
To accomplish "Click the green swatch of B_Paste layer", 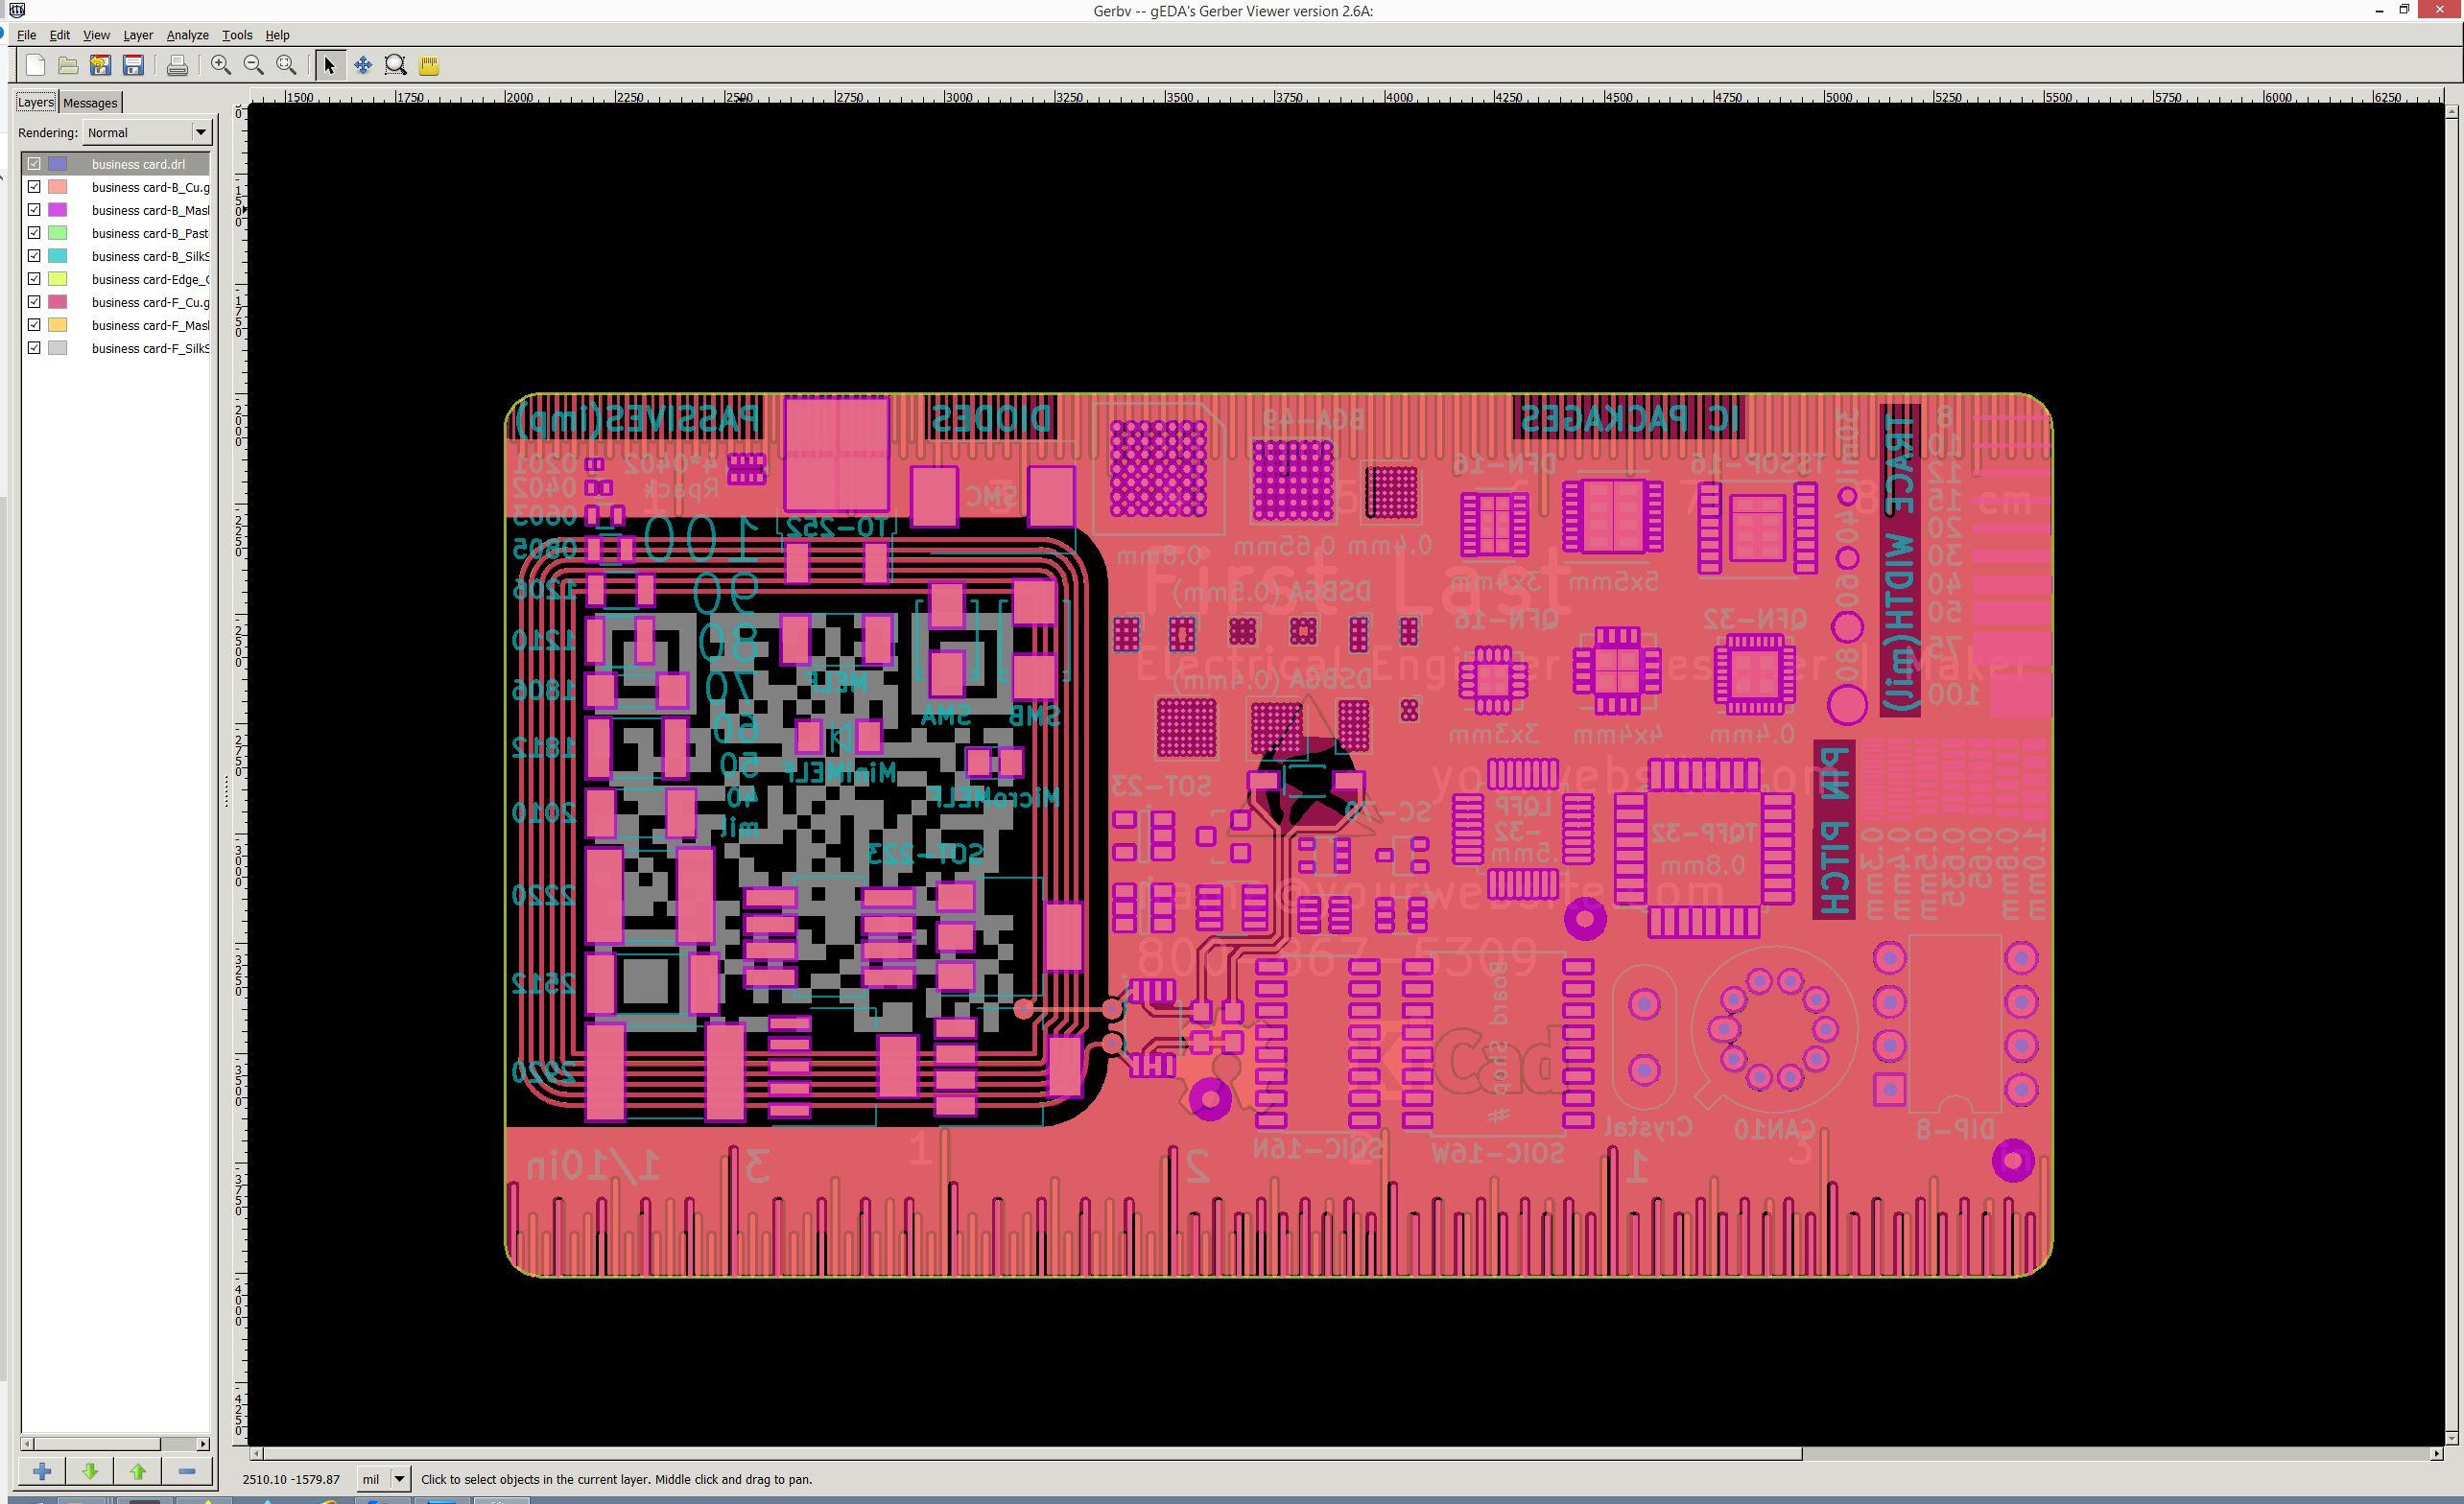I will tap(58, 233).
